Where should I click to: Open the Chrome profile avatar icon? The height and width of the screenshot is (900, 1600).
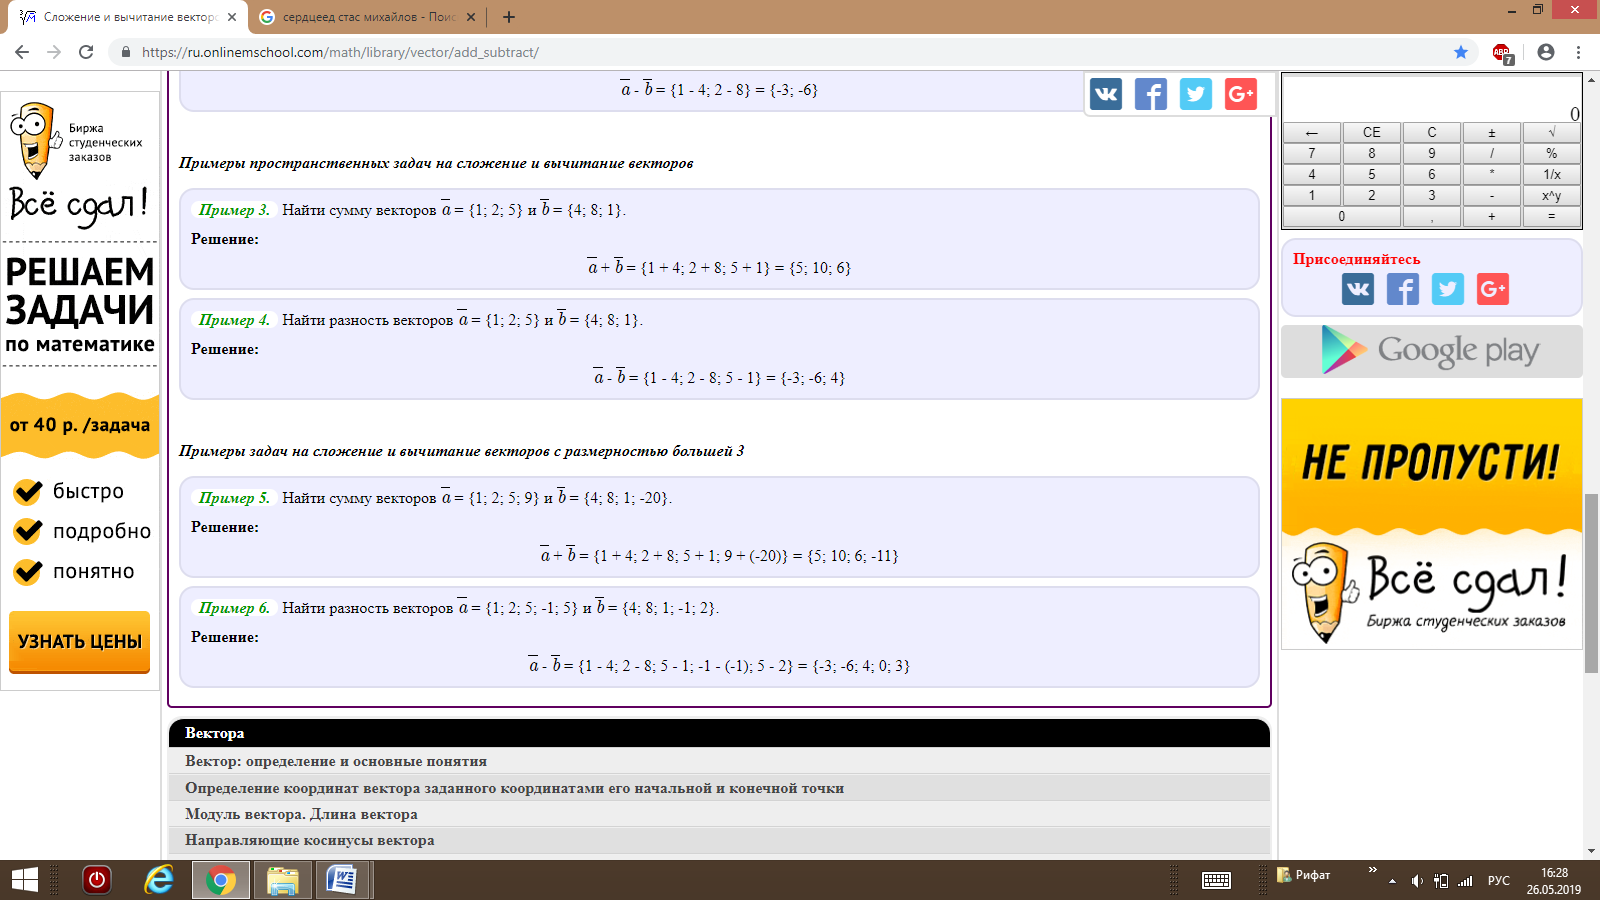pos(1546,52)
